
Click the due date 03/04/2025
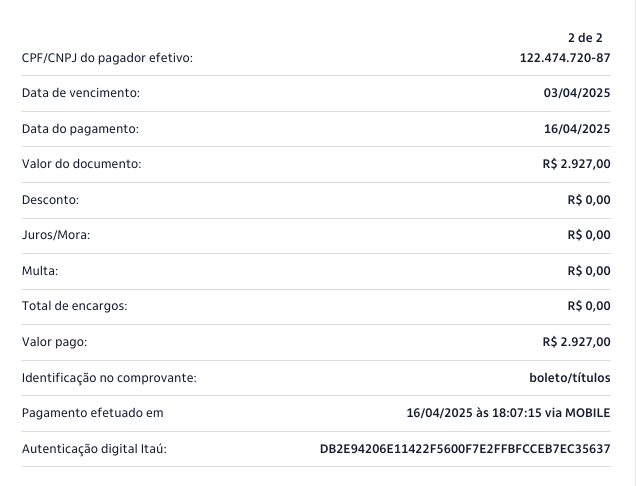click(x=577, y=93)
